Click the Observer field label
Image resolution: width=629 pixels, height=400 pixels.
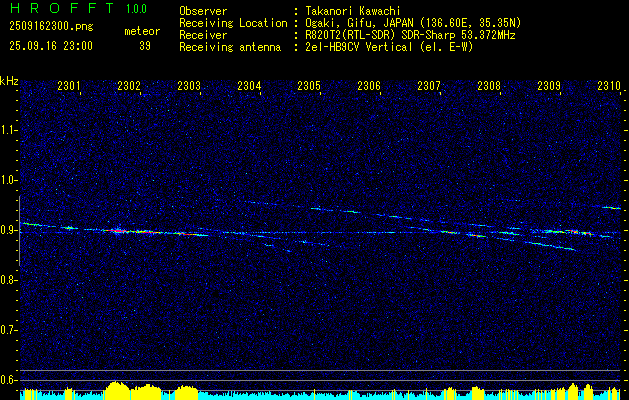point(203,11)
